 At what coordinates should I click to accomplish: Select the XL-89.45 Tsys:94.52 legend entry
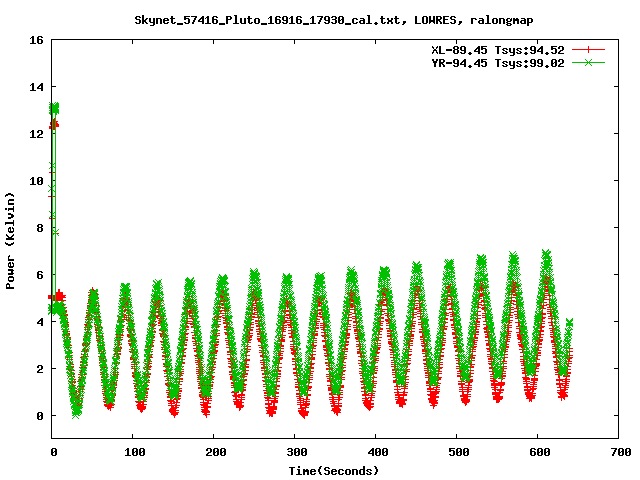click(498, 50)
